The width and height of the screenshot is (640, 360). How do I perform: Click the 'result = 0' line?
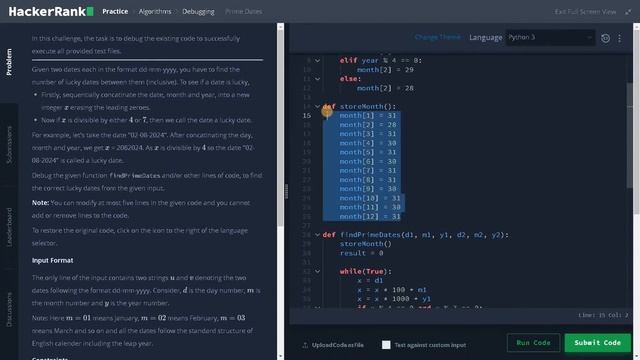click(x=361, y=253)
